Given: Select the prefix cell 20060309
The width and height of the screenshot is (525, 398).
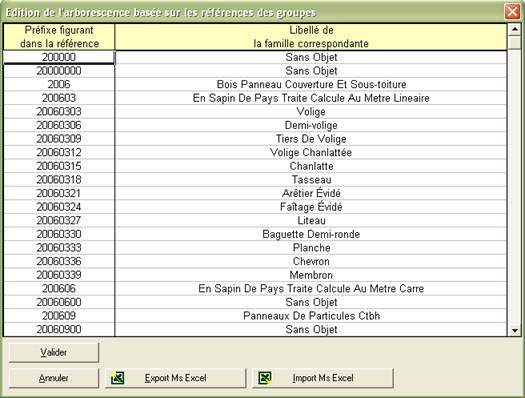Looking at the screenshot, I should 59,139.
